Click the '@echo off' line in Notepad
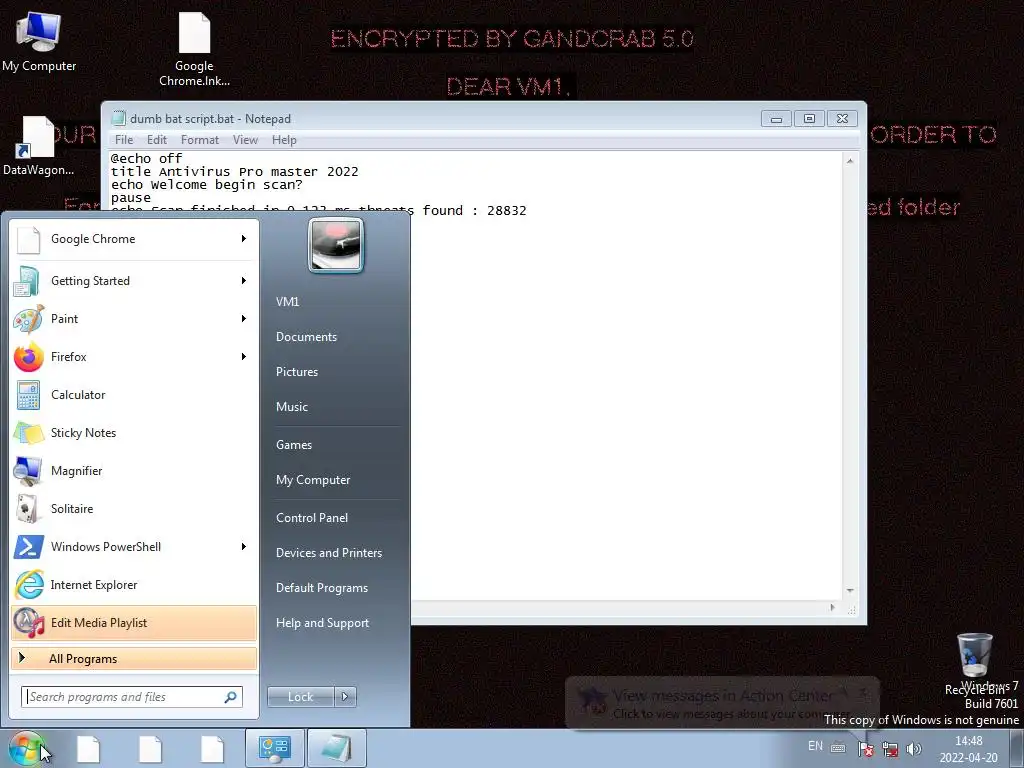 146,159
